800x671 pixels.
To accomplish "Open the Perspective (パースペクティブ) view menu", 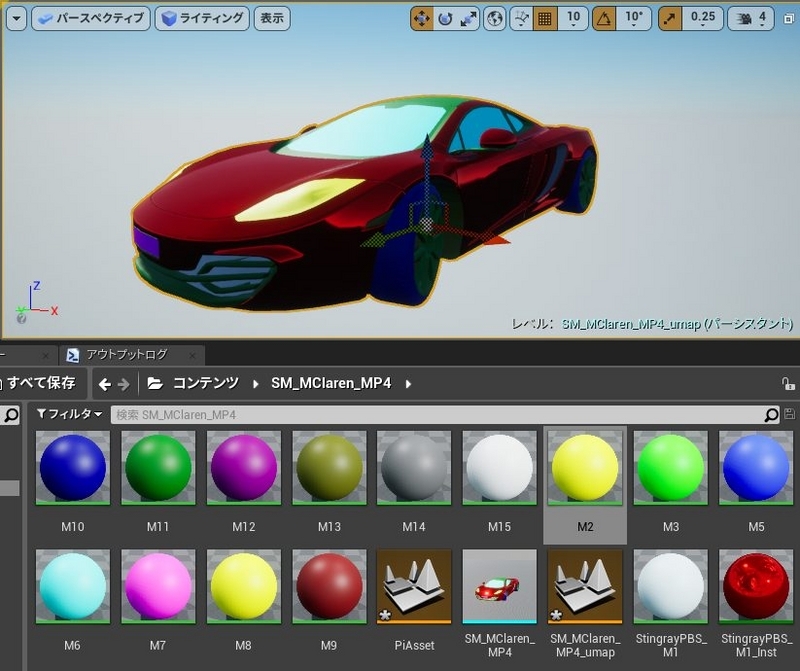I will pyautogui.click(x=91, y=18).
